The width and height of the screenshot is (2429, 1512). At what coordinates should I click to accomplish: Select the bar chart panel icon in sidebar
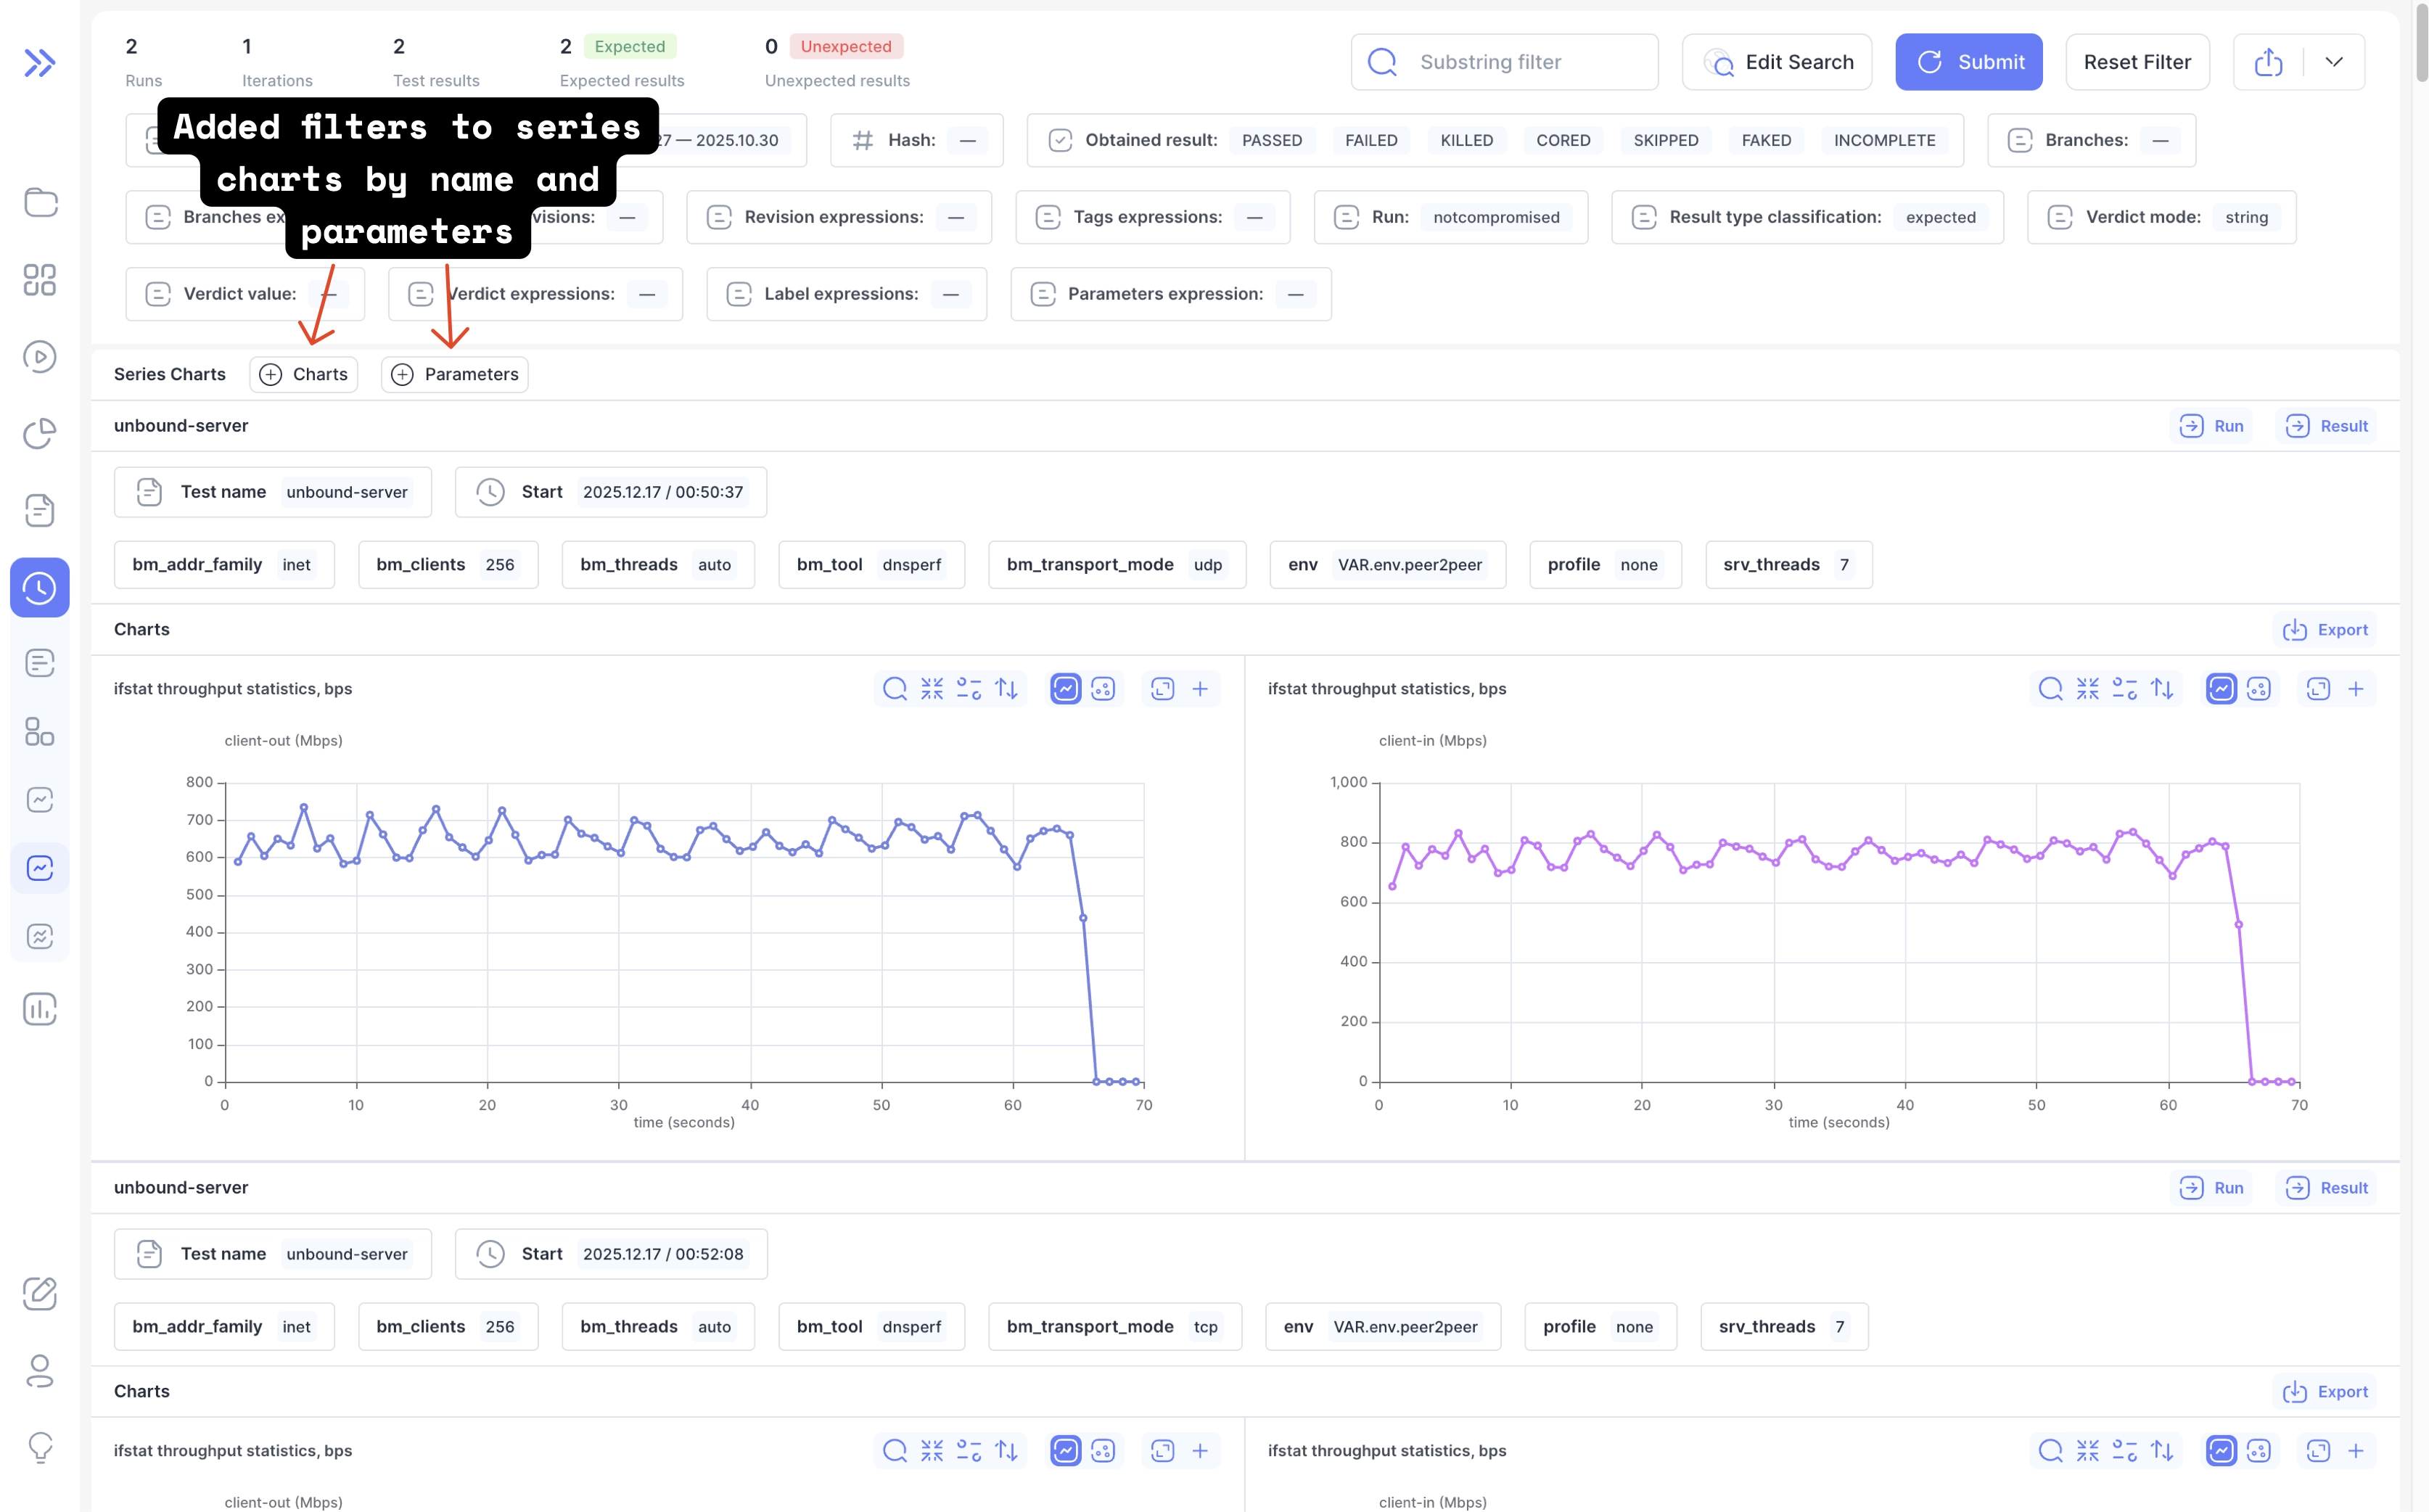(x=40, y=1009)
